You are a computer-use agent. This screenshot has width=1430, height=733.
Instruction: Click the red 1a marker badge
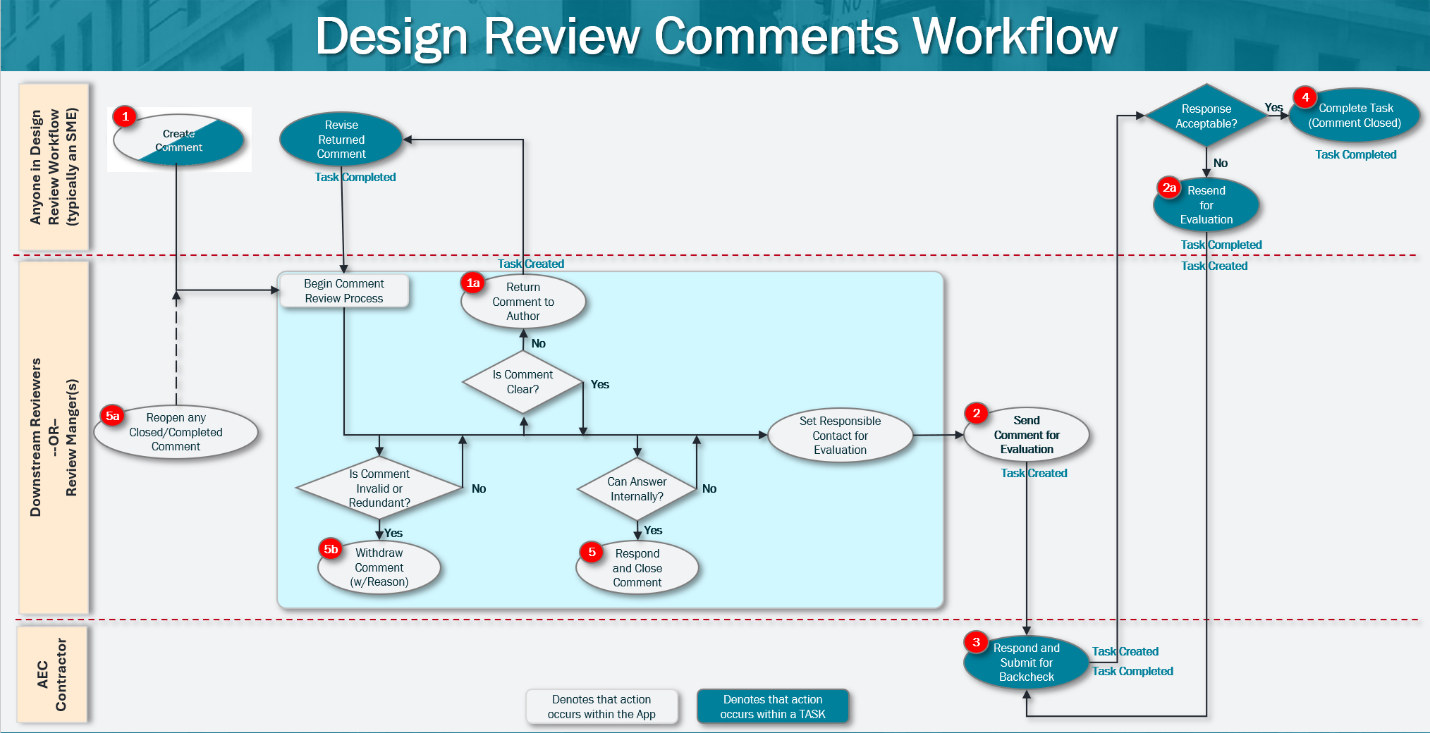(474, 284)
